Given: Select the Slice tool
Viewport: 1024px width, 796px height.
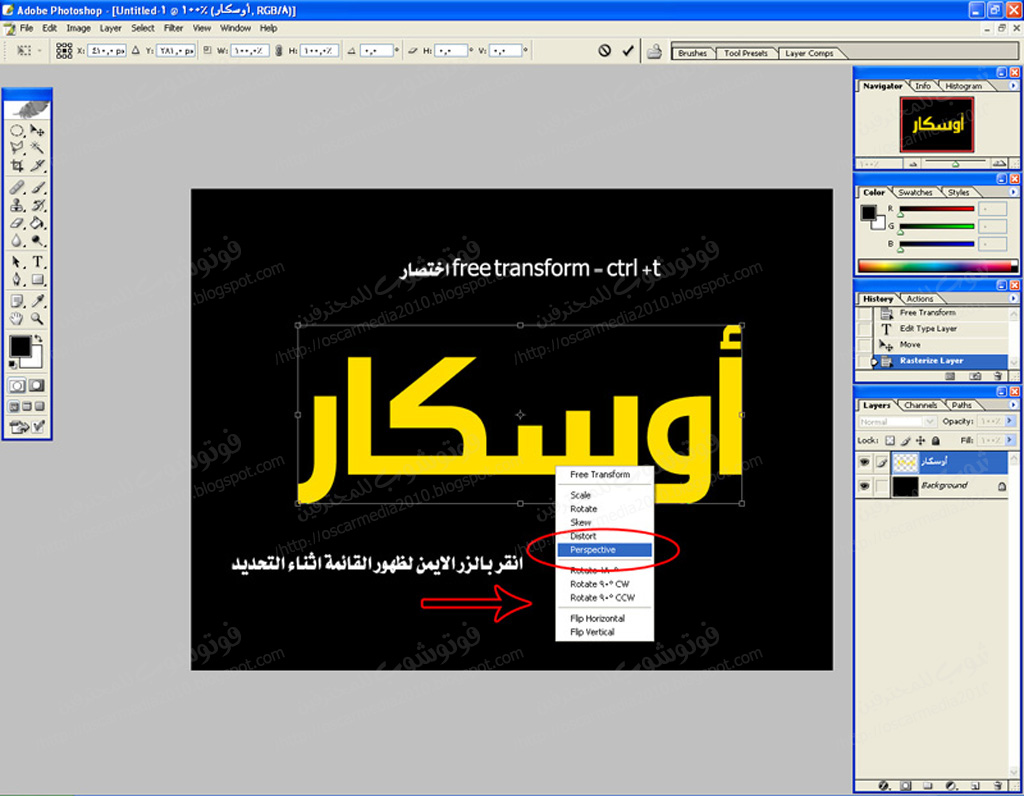Looking at the screenshot, I should (x=37, y=165).
